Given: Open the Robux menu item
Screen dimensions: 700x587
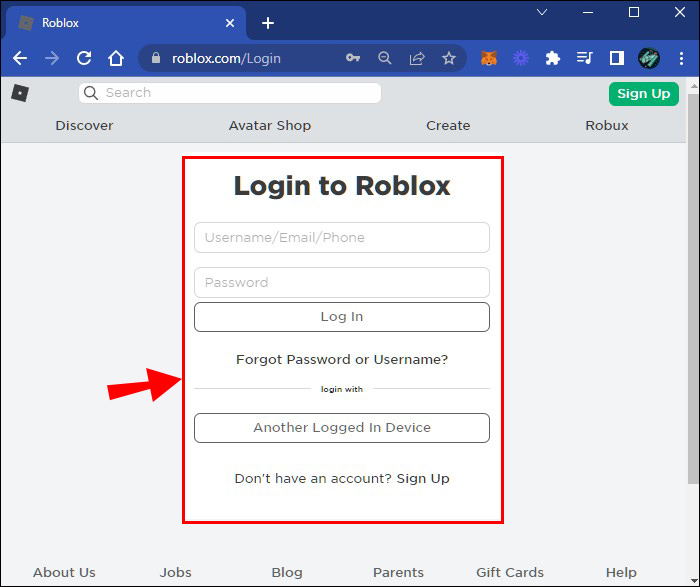Looking at the screenshot, I should tap(607, 125).
